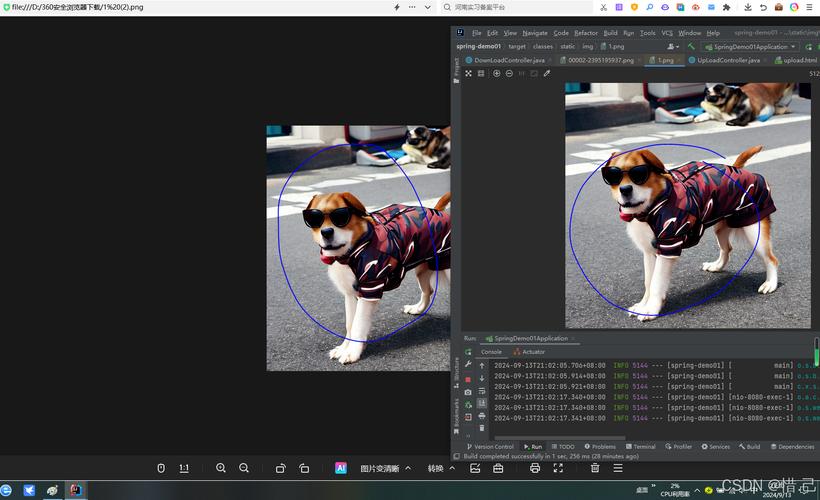Click down arrow in console toolbar

(482, 378)
